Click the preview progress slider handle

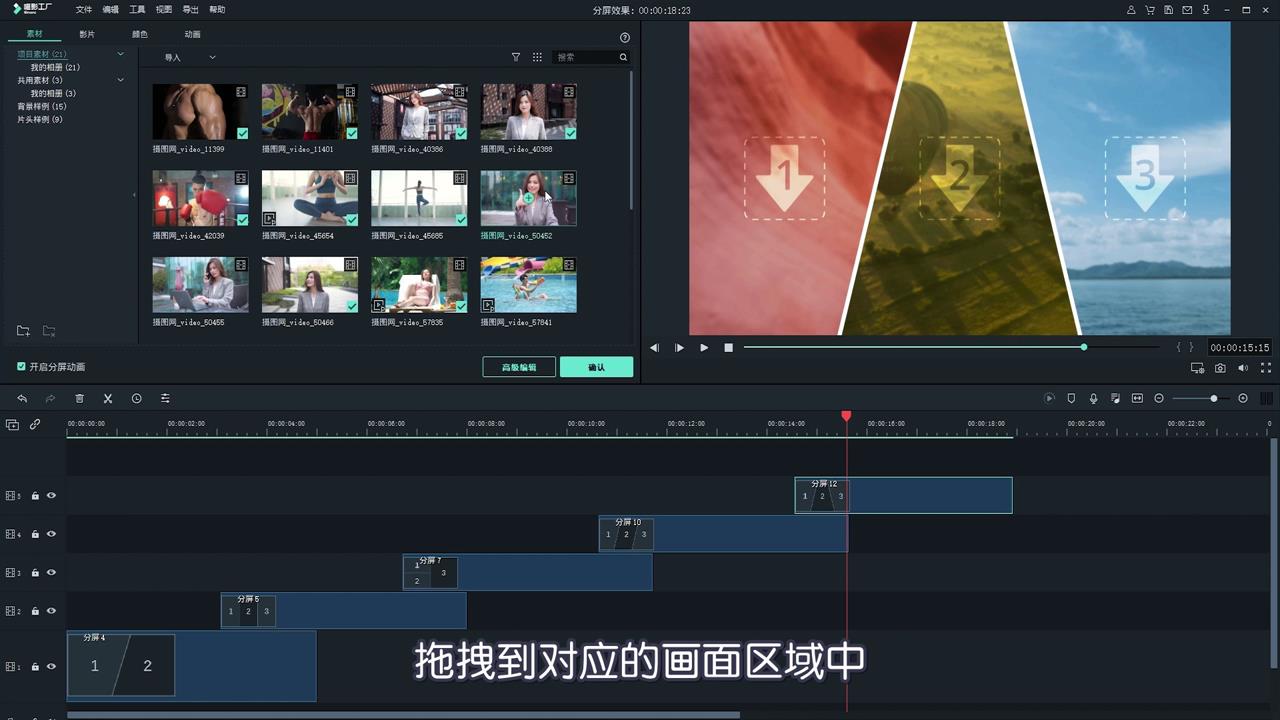[x=1084, y=347]
